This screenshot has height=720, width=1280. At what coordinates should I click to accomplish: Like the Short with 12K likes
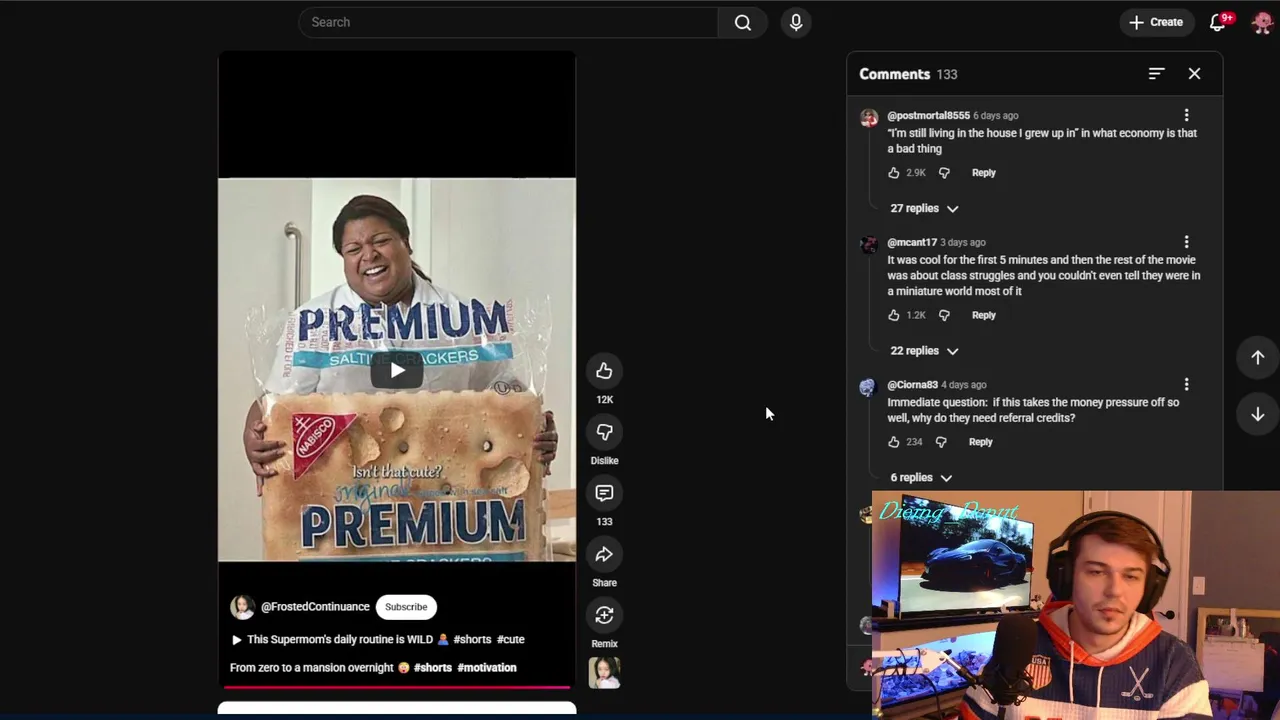click(604, 372)
